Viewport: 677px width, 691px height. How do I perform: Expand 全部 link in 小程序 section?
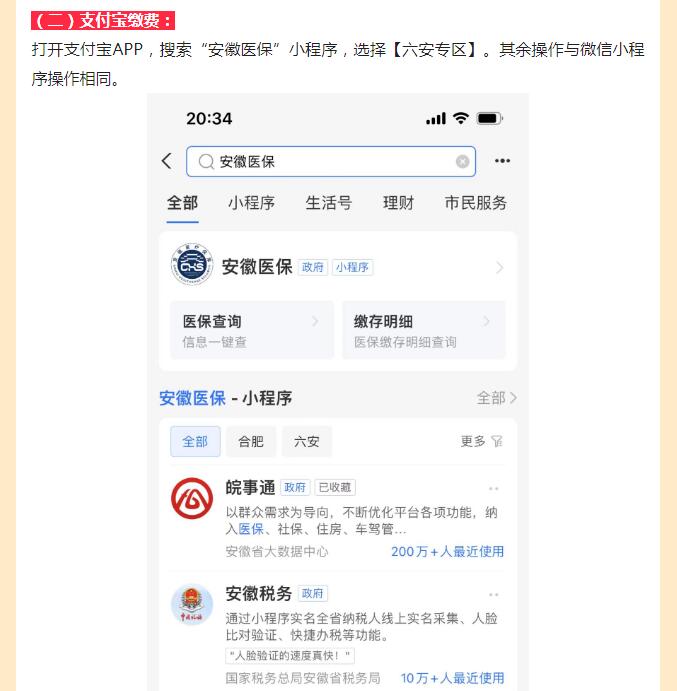497,398
